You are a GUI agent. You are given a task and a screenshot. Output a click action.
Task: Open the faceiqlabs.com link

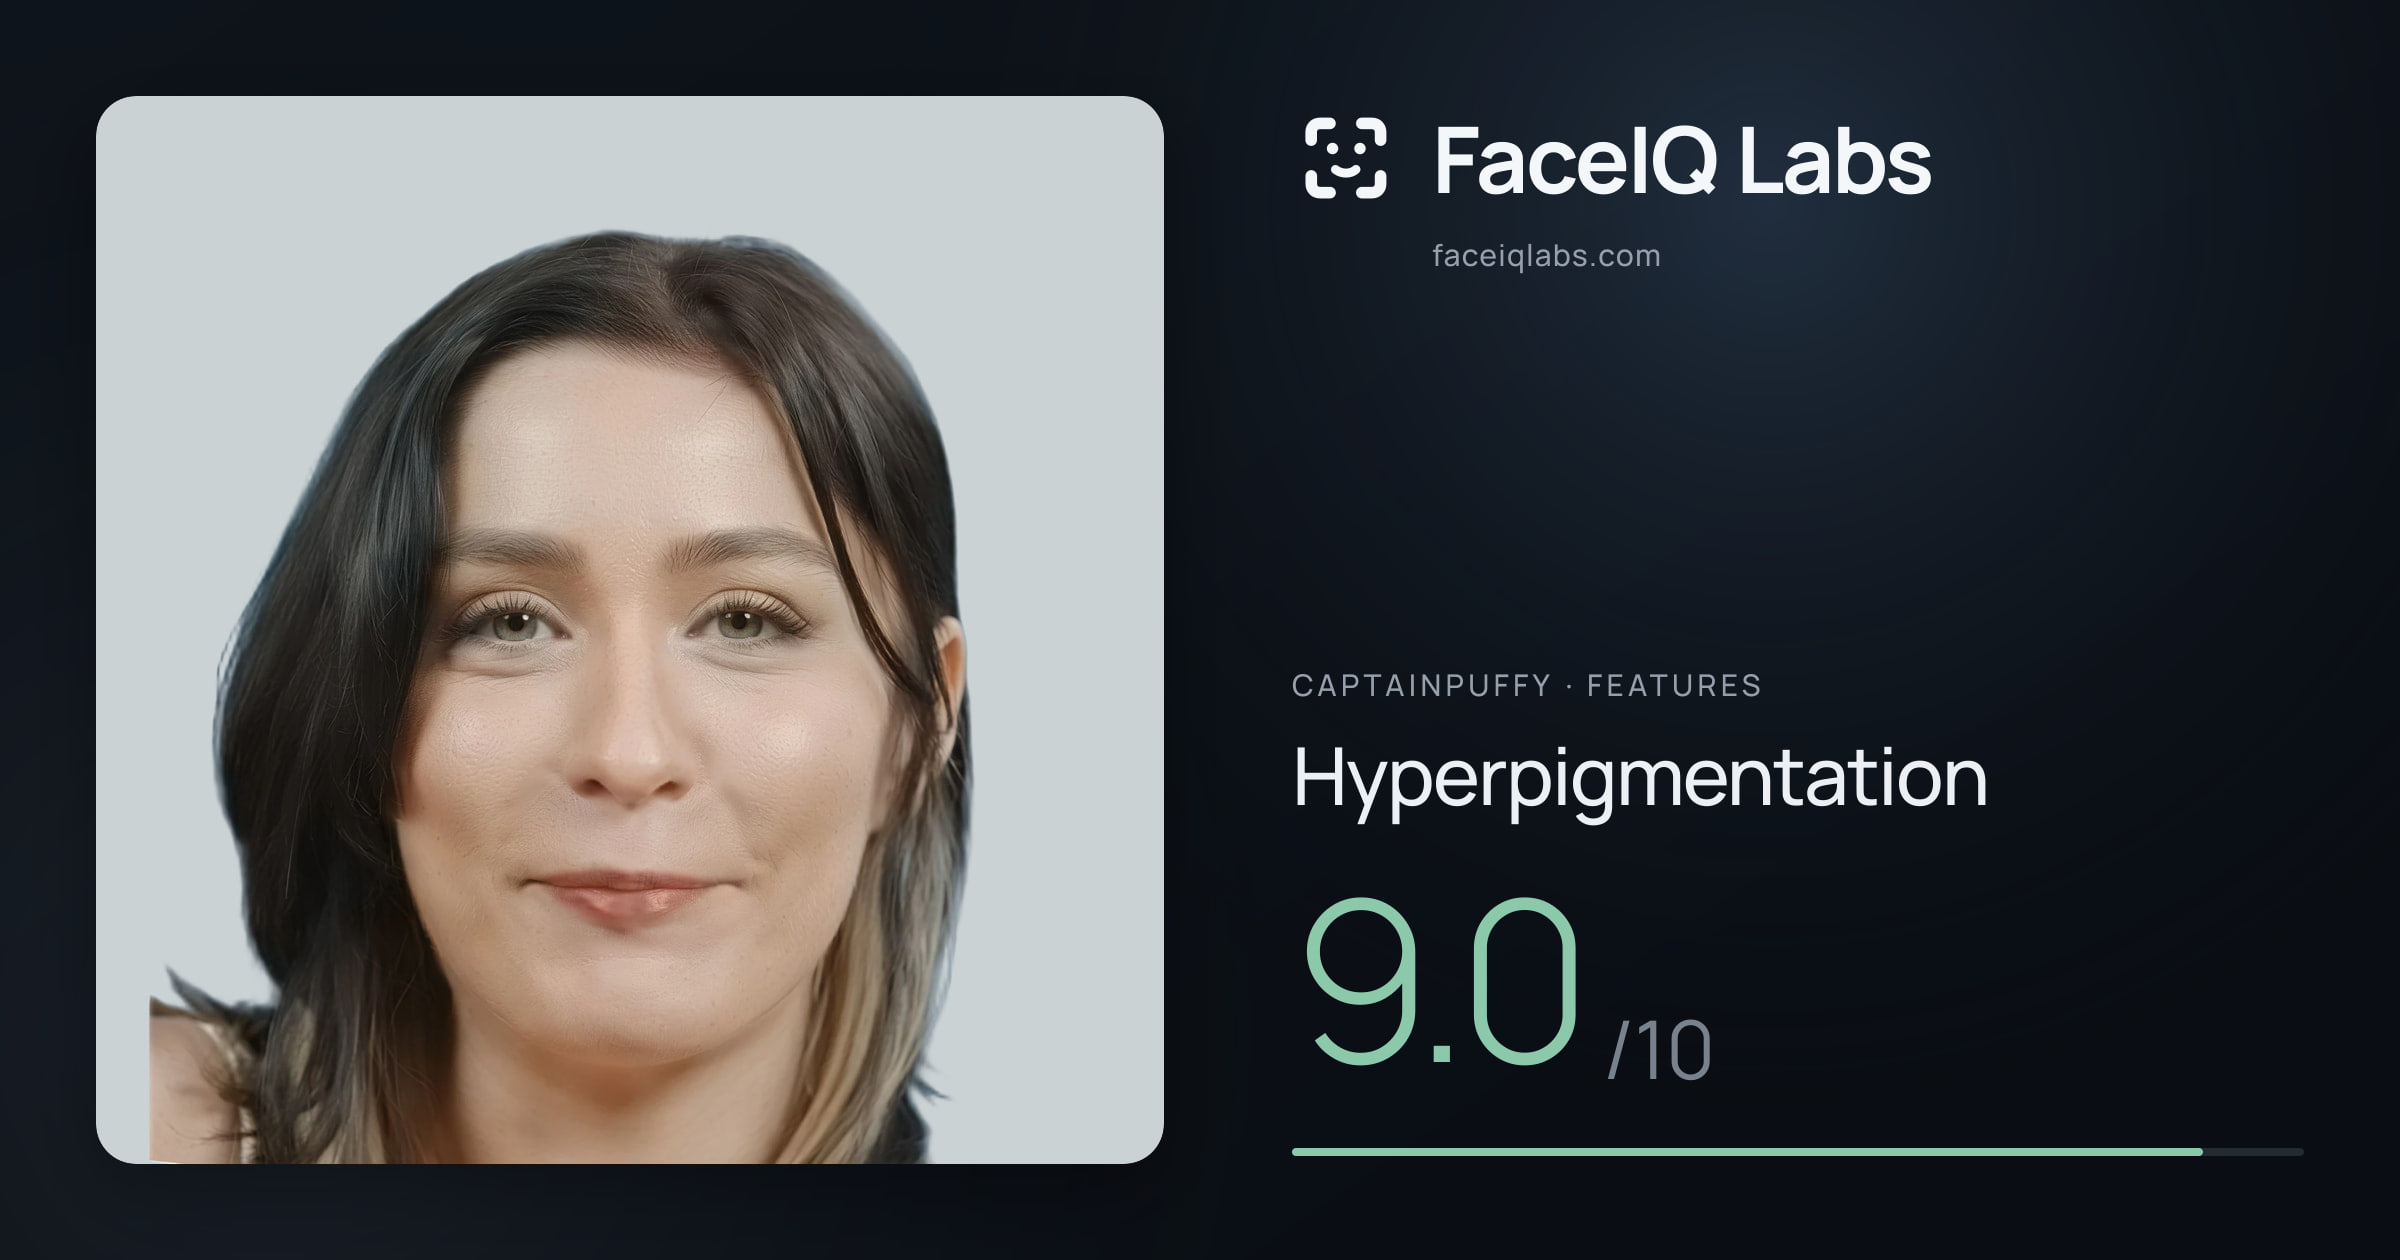[1546, 256]
